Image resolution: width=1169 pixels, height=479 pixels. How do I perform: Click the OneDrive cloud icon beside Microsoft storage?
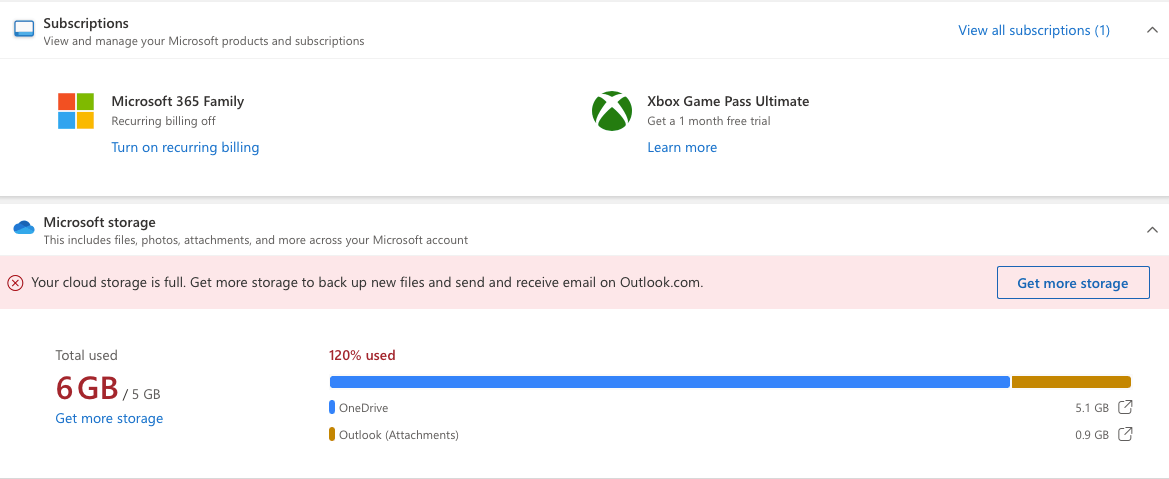[x=24, y=229]
